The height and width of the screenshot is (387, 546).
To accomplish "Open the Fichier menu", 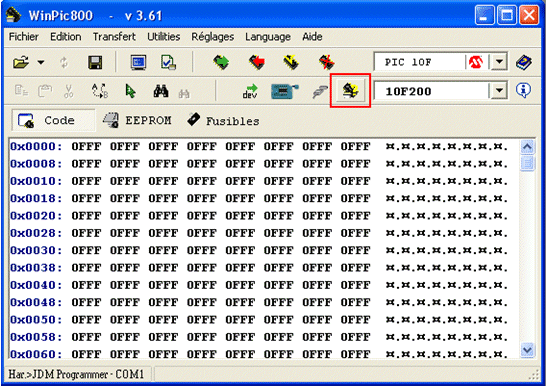I will [24, 37].
